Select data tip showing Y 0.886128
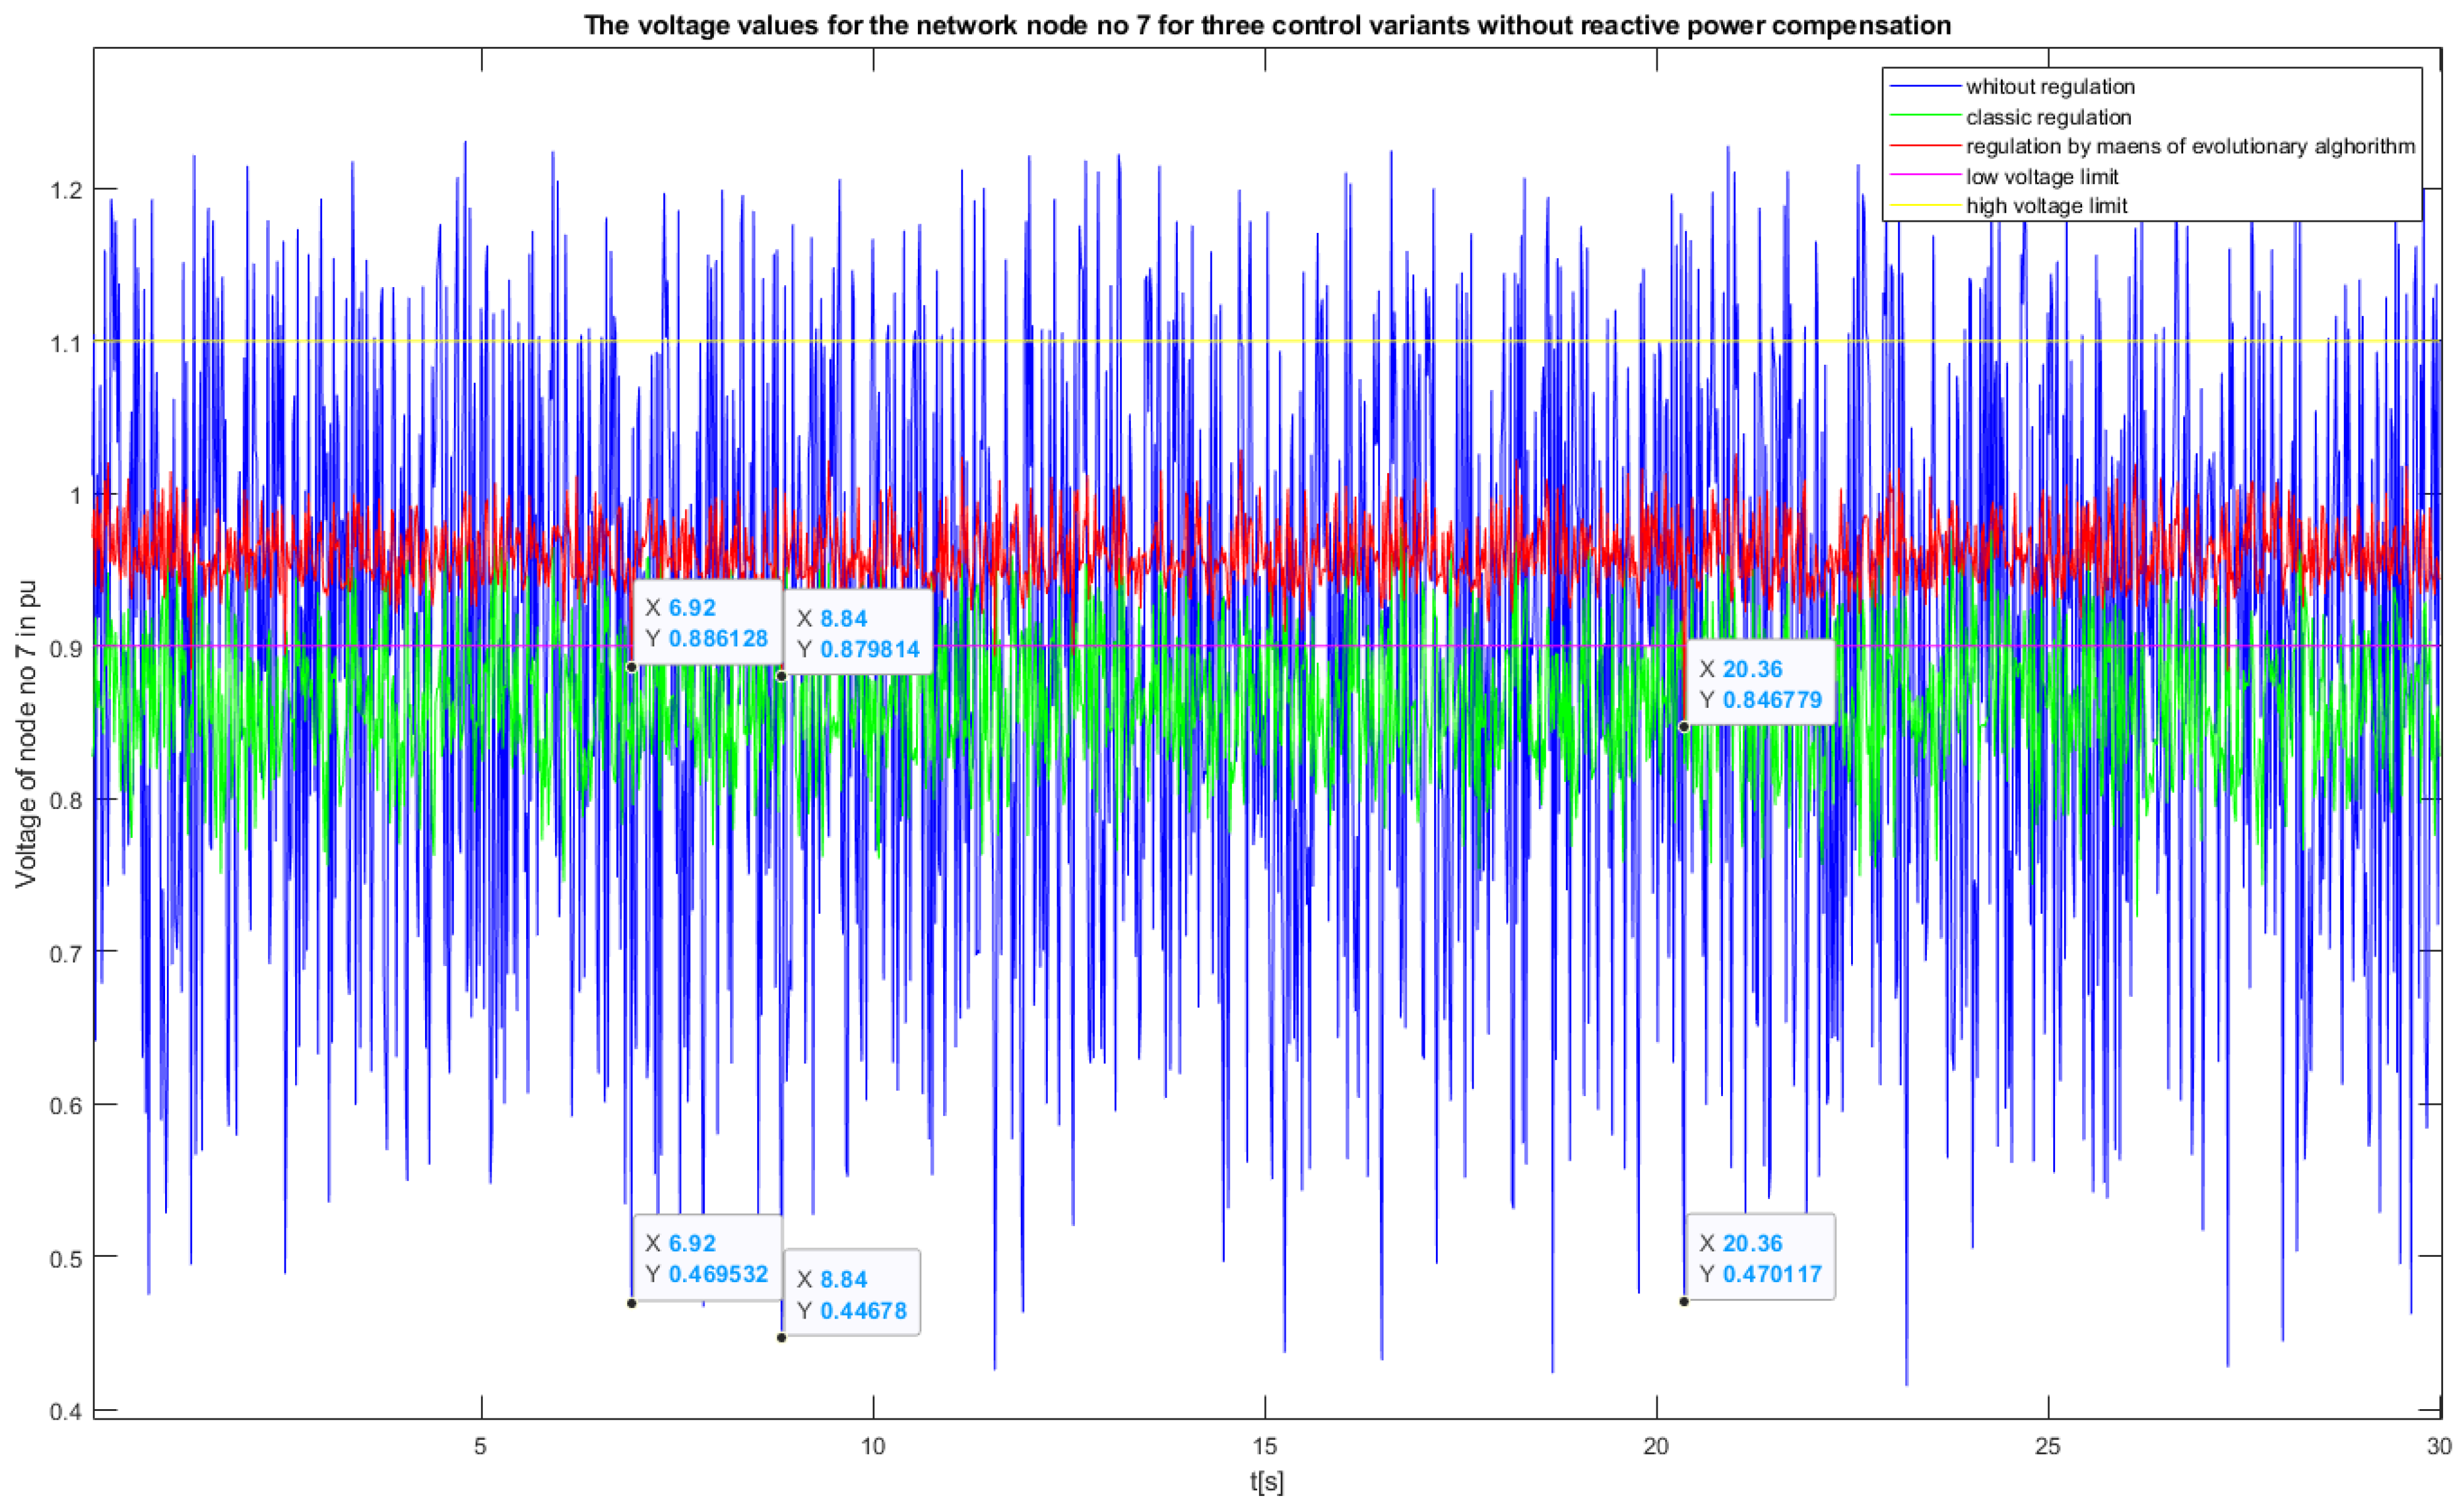The width and height of the screenshot is (2464, 1512). point(707,623)
